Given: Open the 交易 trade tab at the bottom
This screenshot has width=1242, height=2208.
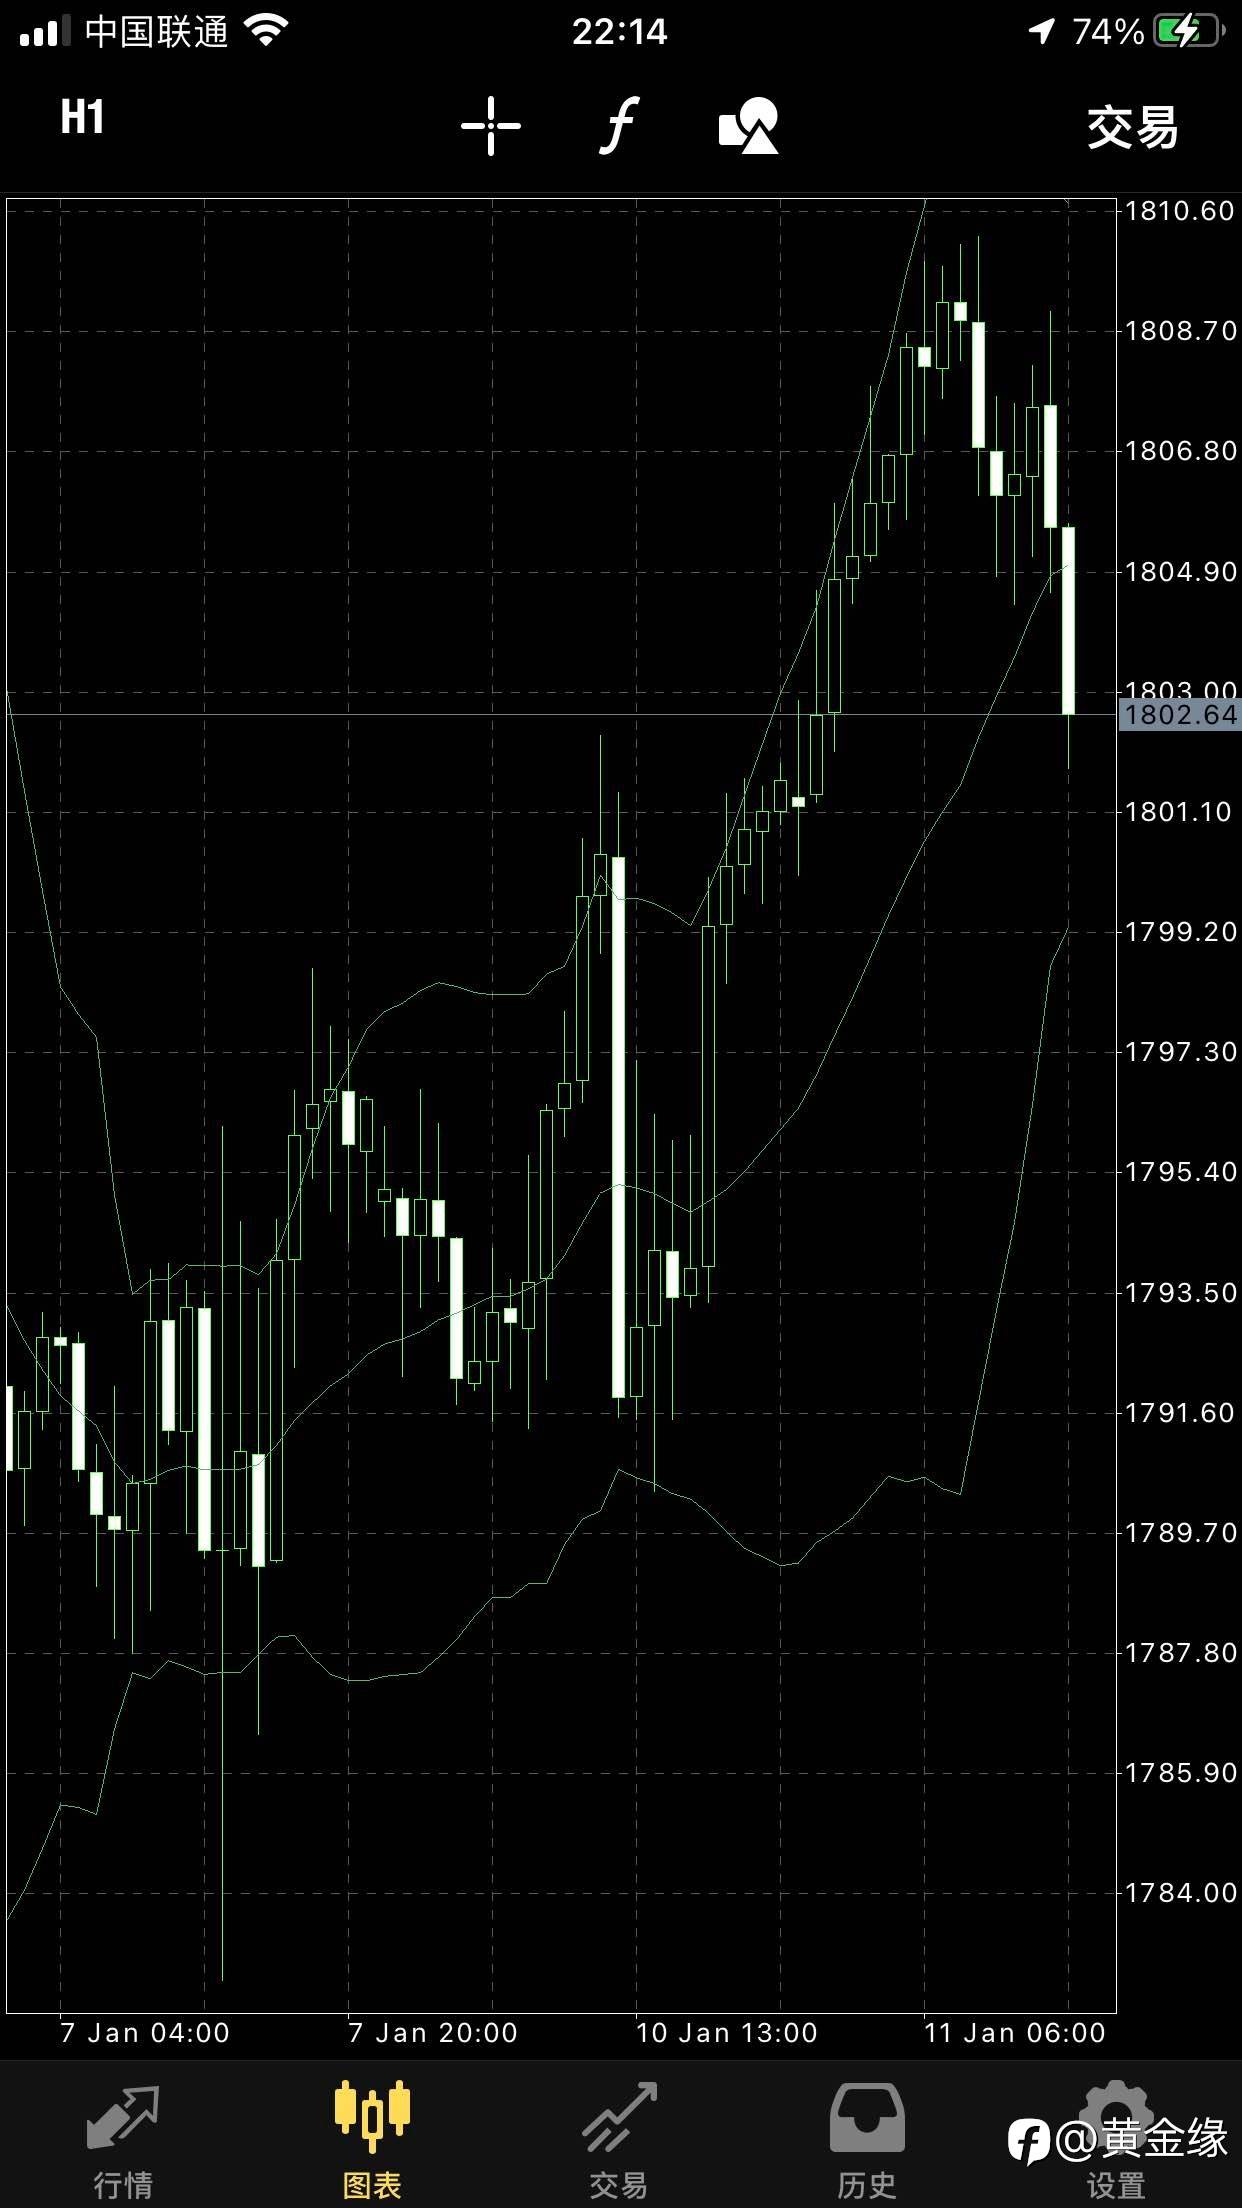Looking at the screenshot, I should click(x=619, y=2142).
